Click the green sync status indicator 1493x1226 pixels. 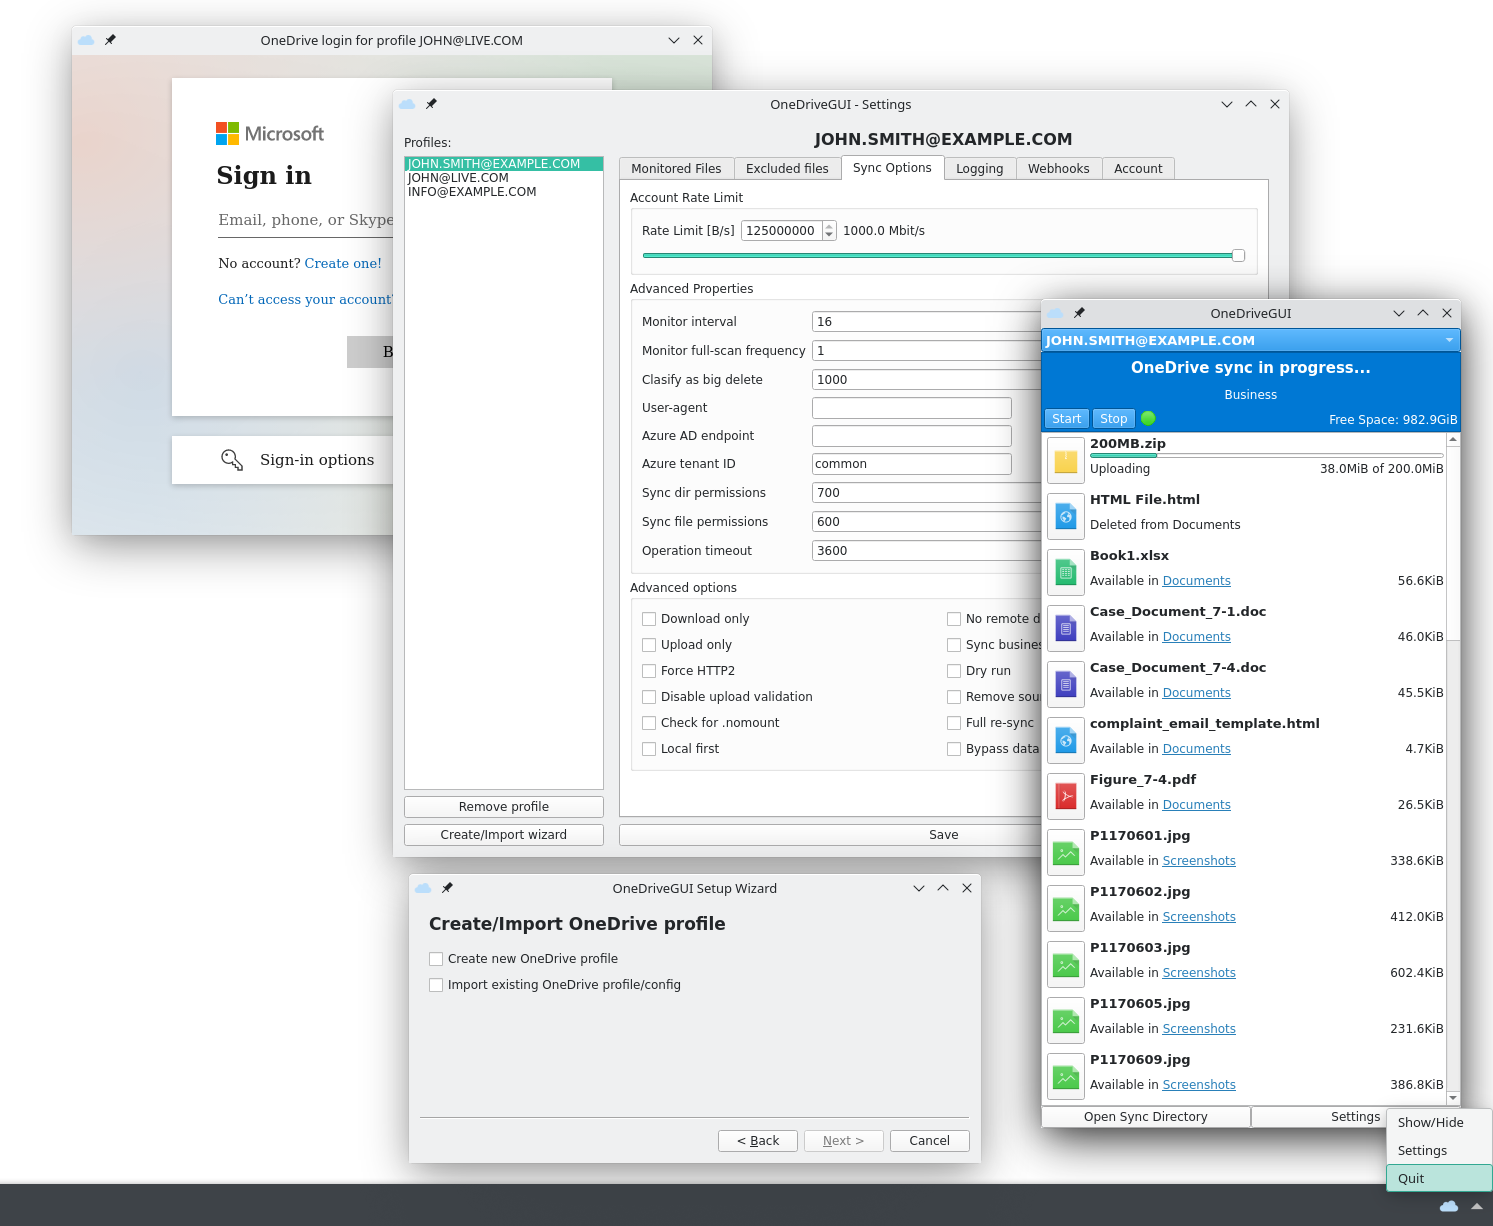(1148, 418)
